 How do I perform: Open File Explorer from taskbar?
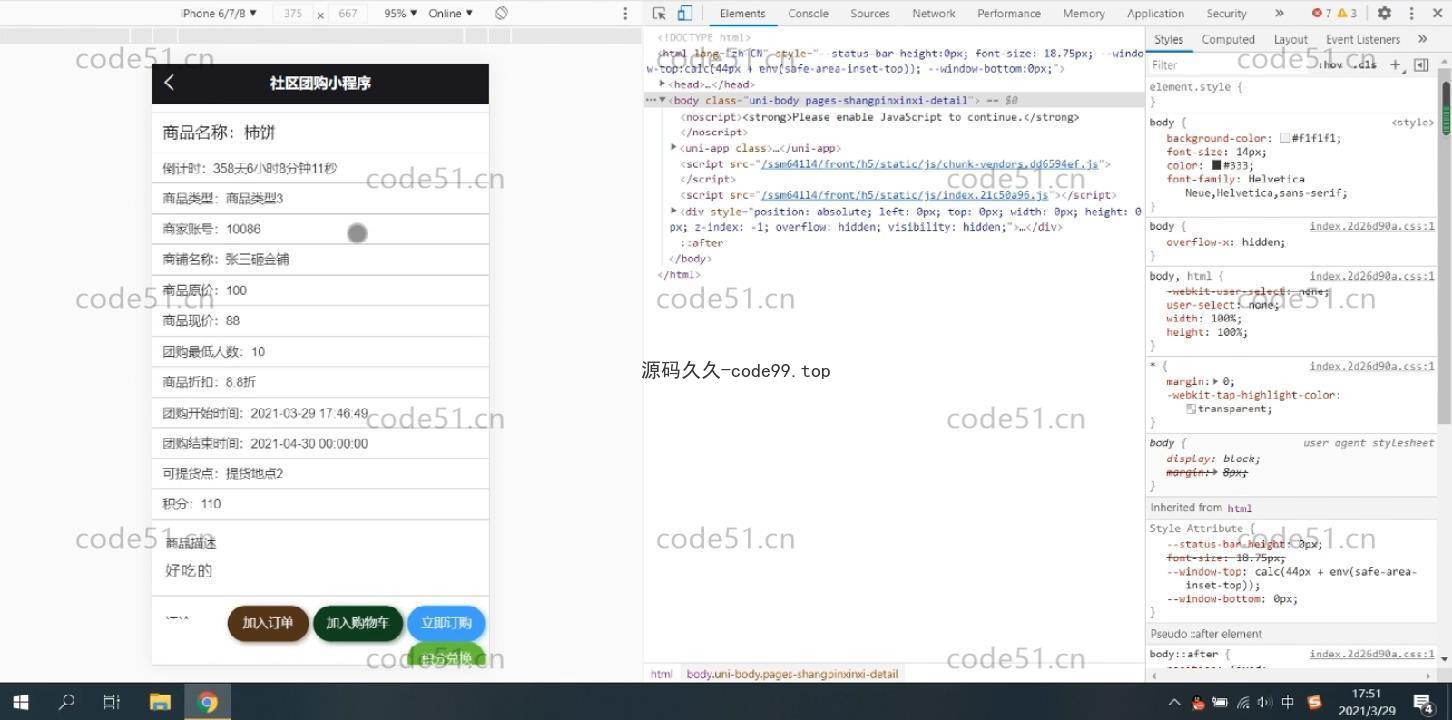(160, 702)
